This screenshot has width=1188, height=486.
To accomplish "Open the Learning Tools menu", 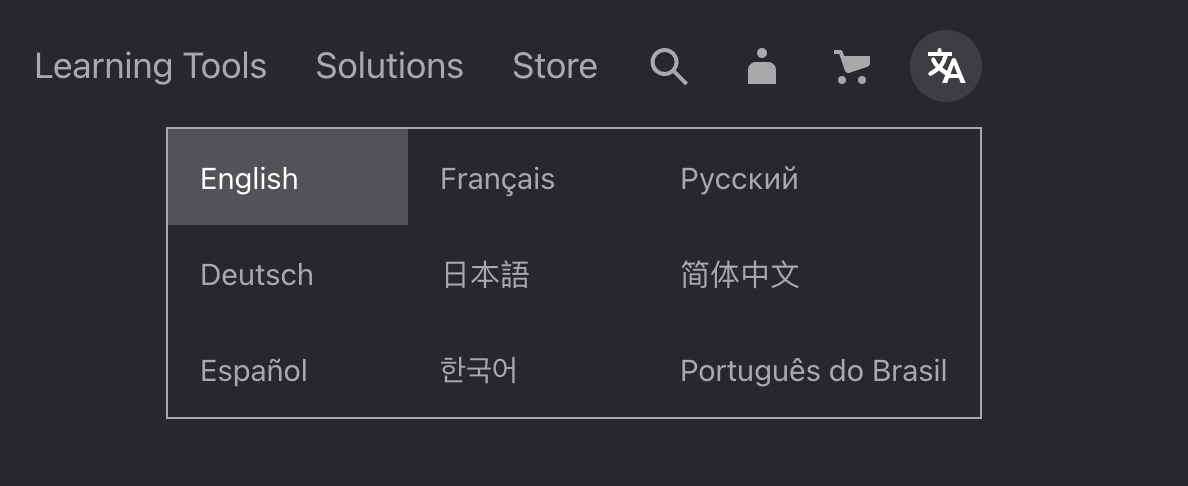I will pos(151,66).
